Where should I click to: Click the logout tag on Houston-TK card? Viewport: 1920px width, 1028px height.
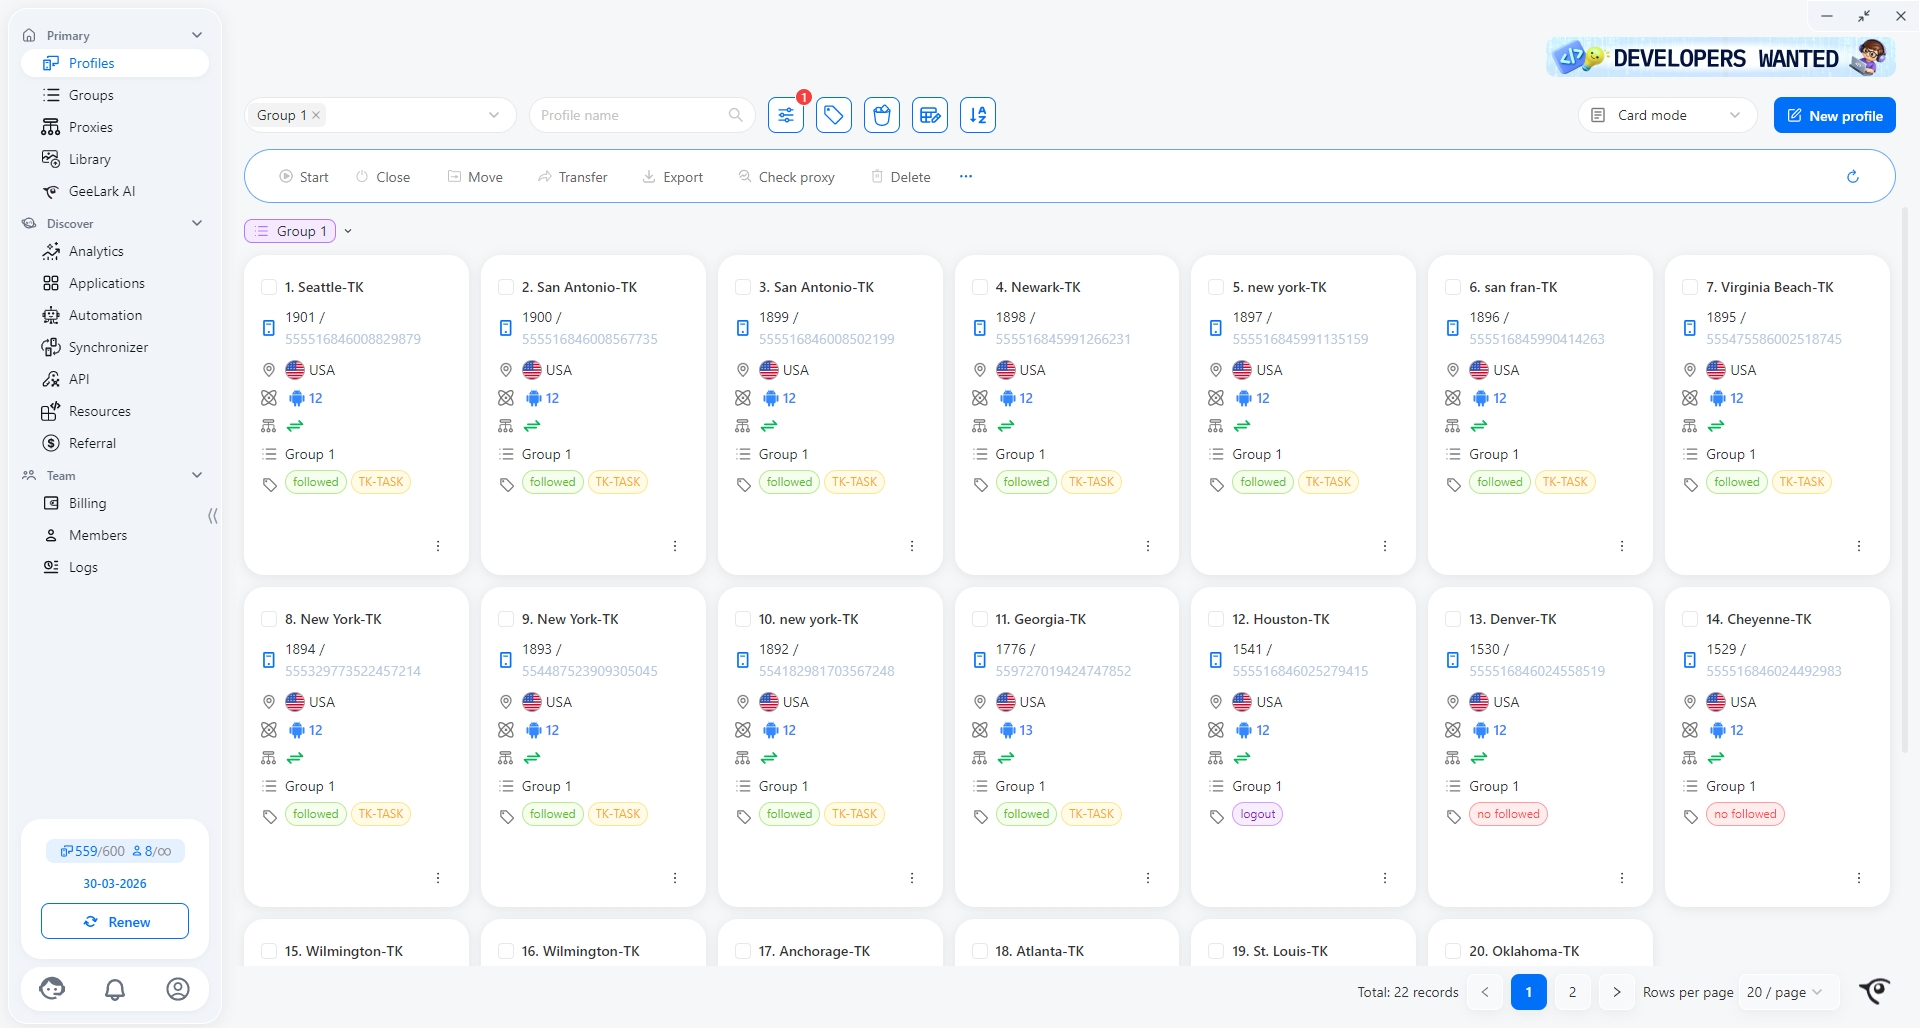pyautogui.click(x=1258, y=814)
